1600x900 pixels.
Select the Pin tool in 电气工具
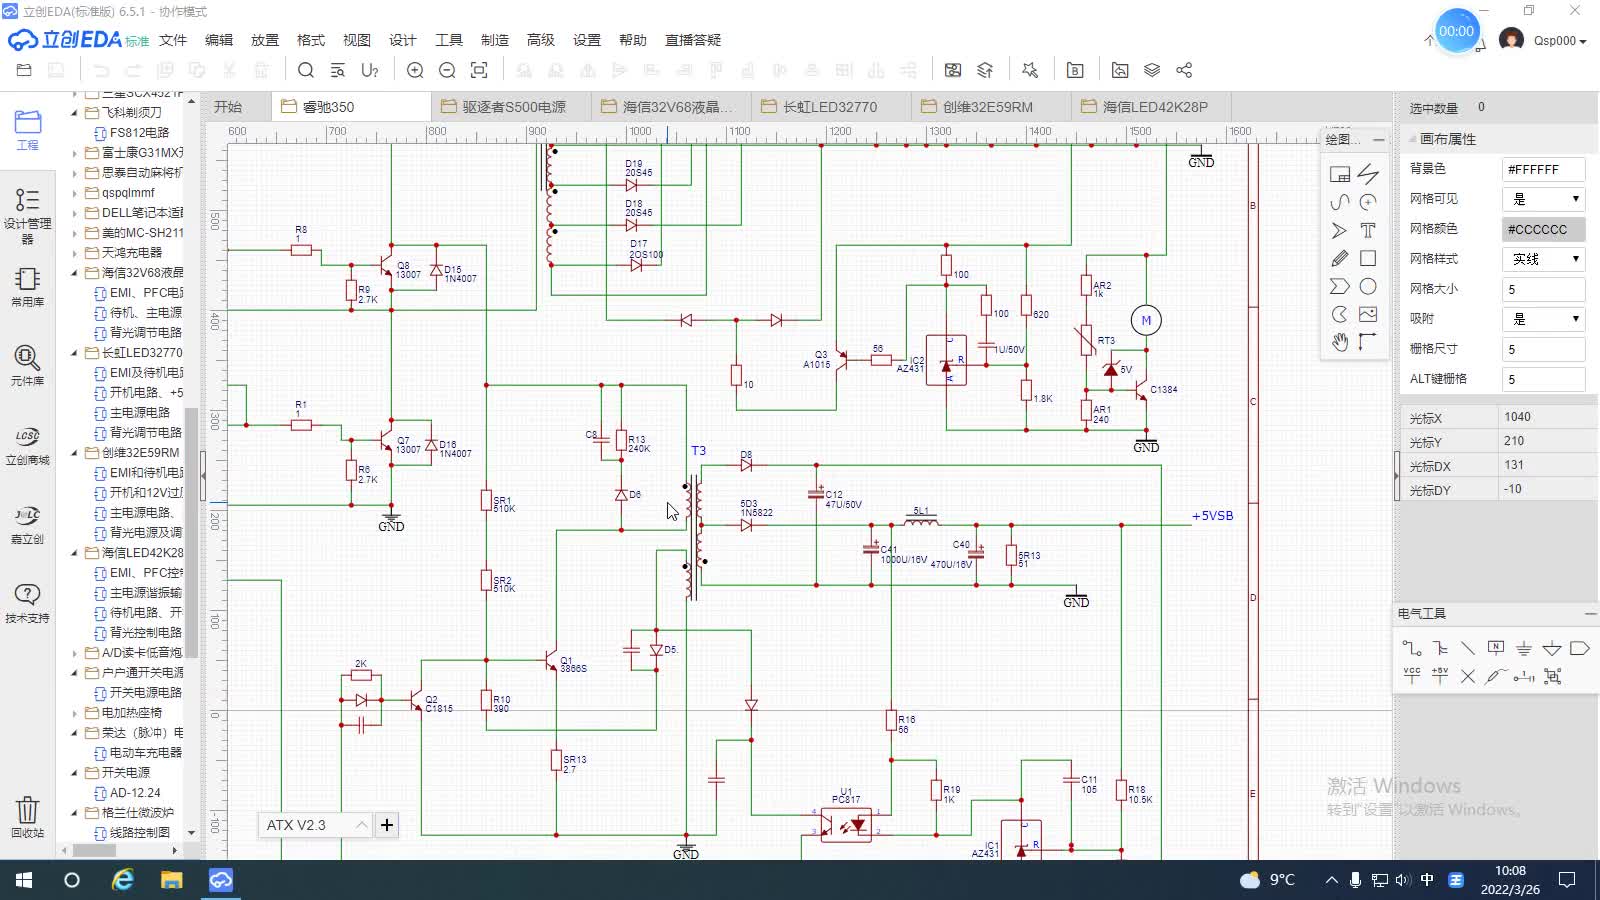pos(1524,676)
